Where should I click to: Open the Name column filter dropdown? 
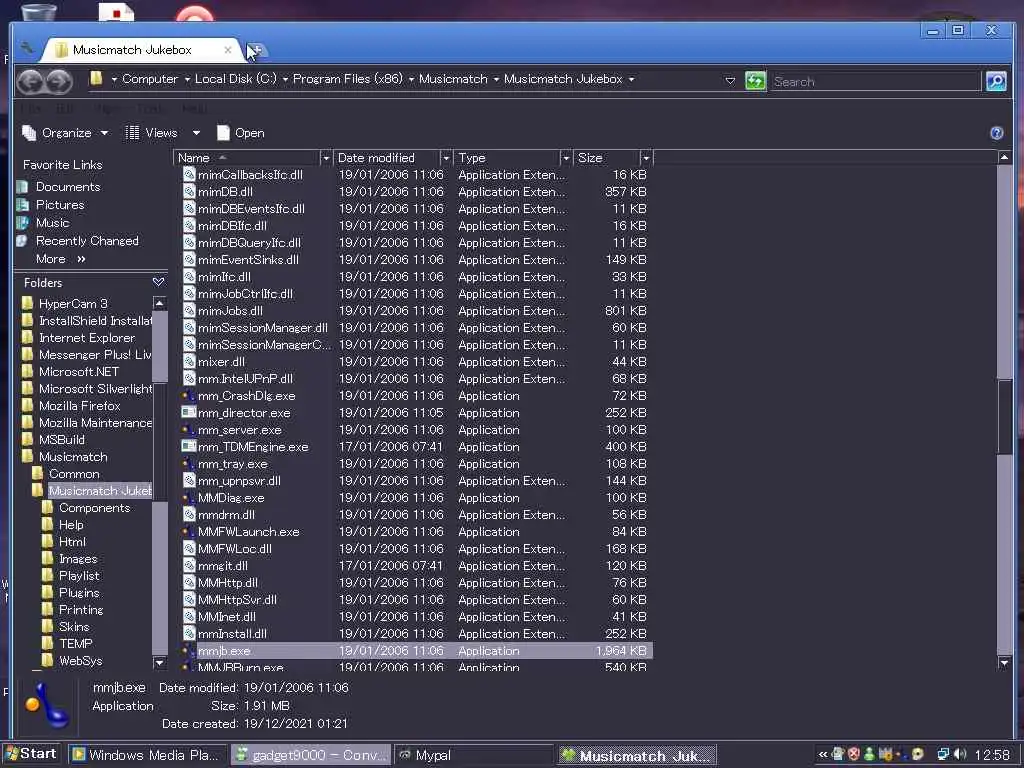coord(325,158)
